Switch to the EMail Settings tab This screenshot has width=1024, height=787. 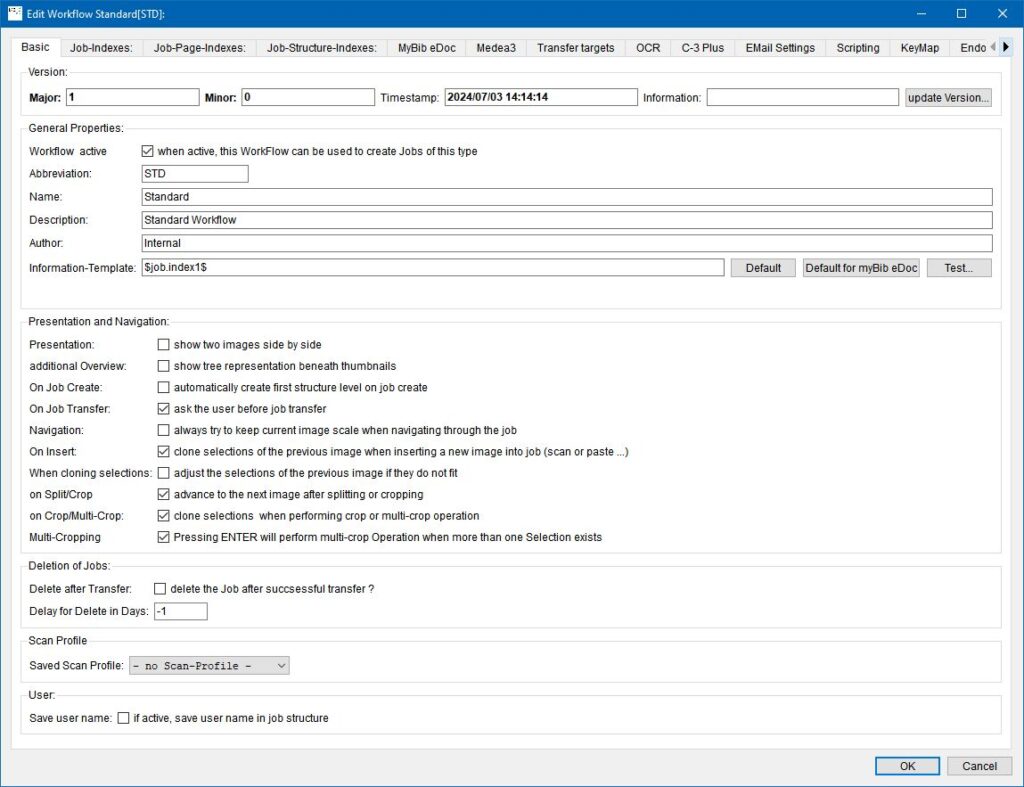(780, 48)
